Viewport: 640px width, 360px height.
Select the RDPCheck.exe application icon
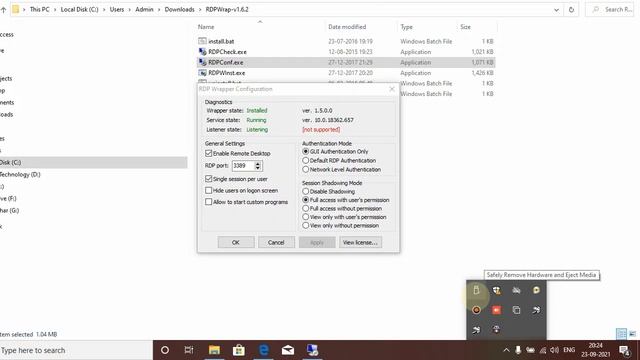coord(202,52)
